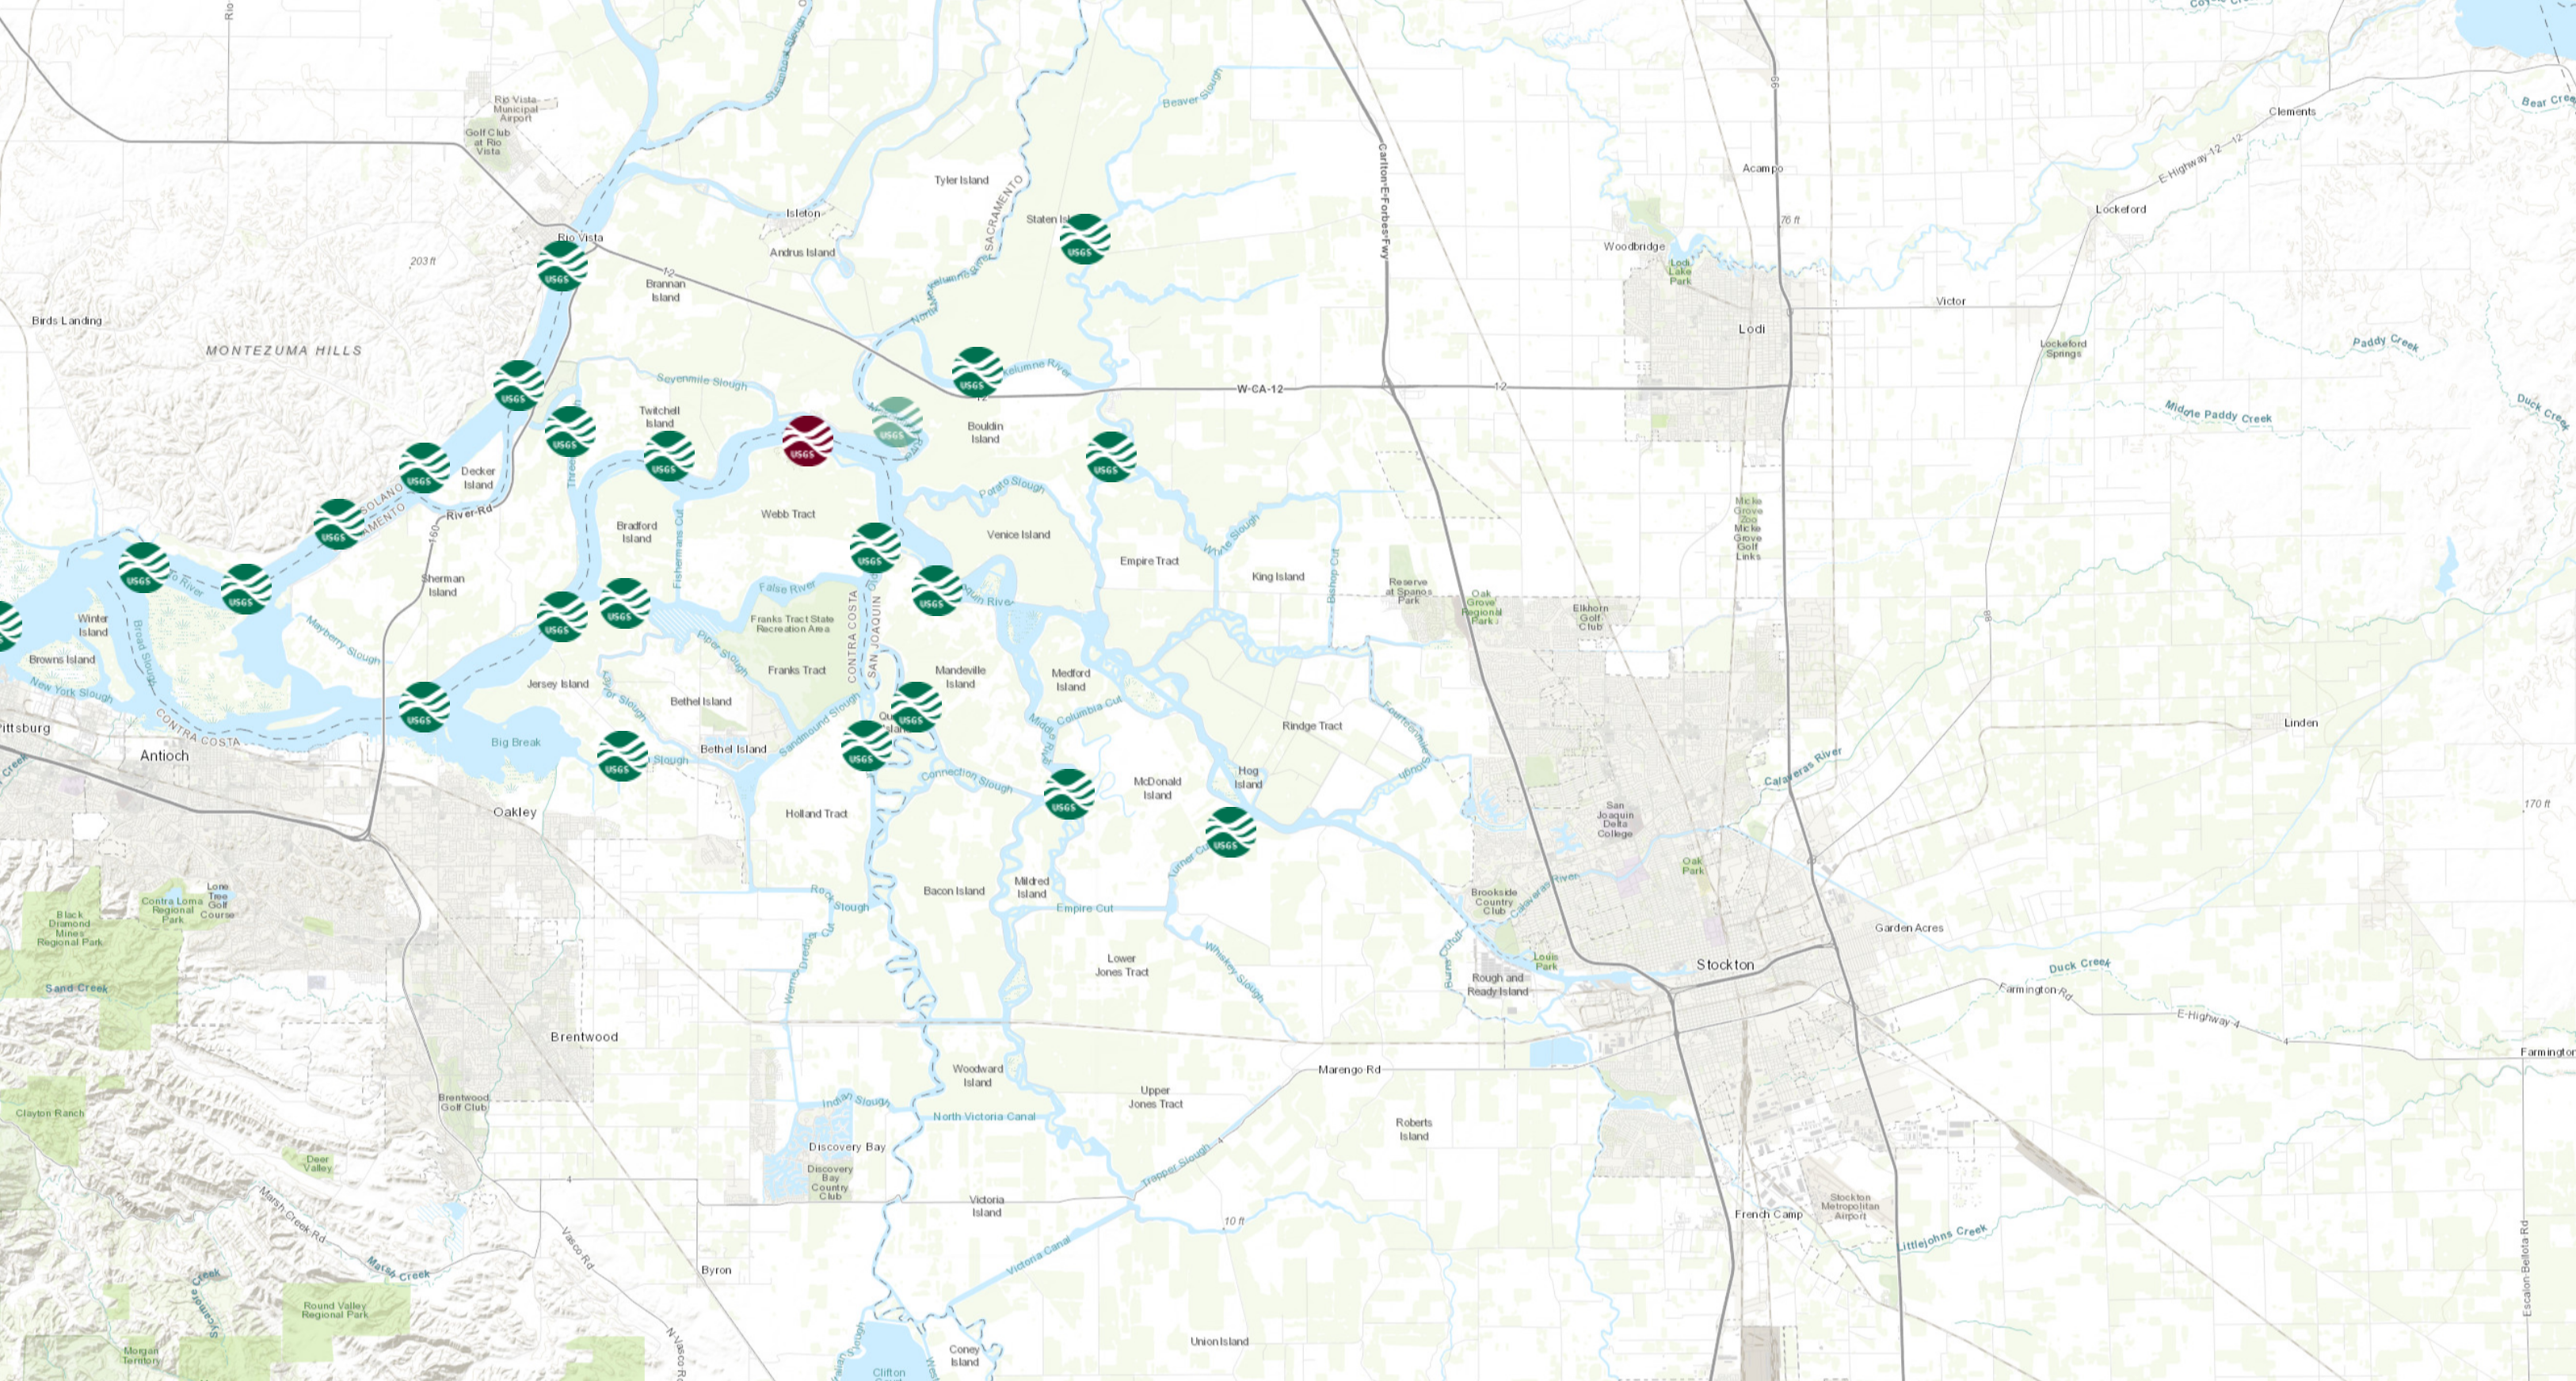Select the USGS marker southwest of Bethel Island
Image resolution: width=2576 pixels, height=1381 pixels.
pos(622,756)
